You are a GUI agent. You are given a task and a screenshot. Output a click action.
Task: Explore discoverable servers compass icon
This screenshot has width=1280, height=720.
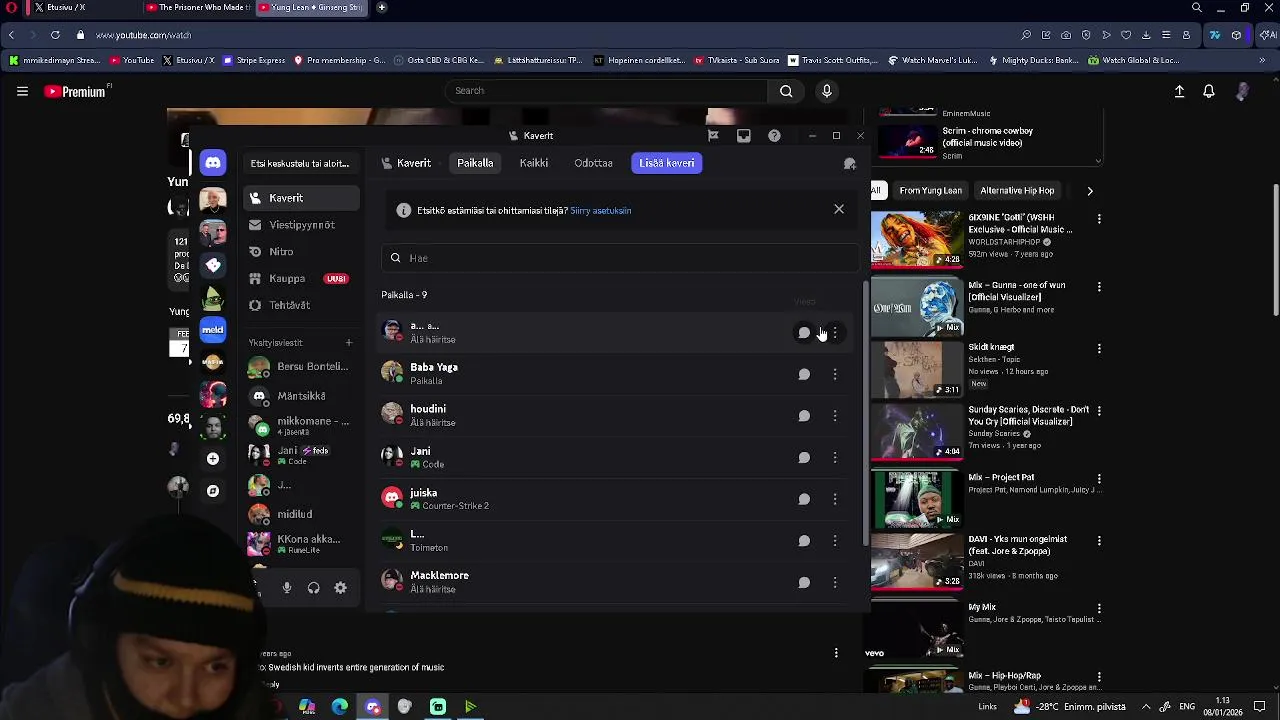tap(212, 491)
